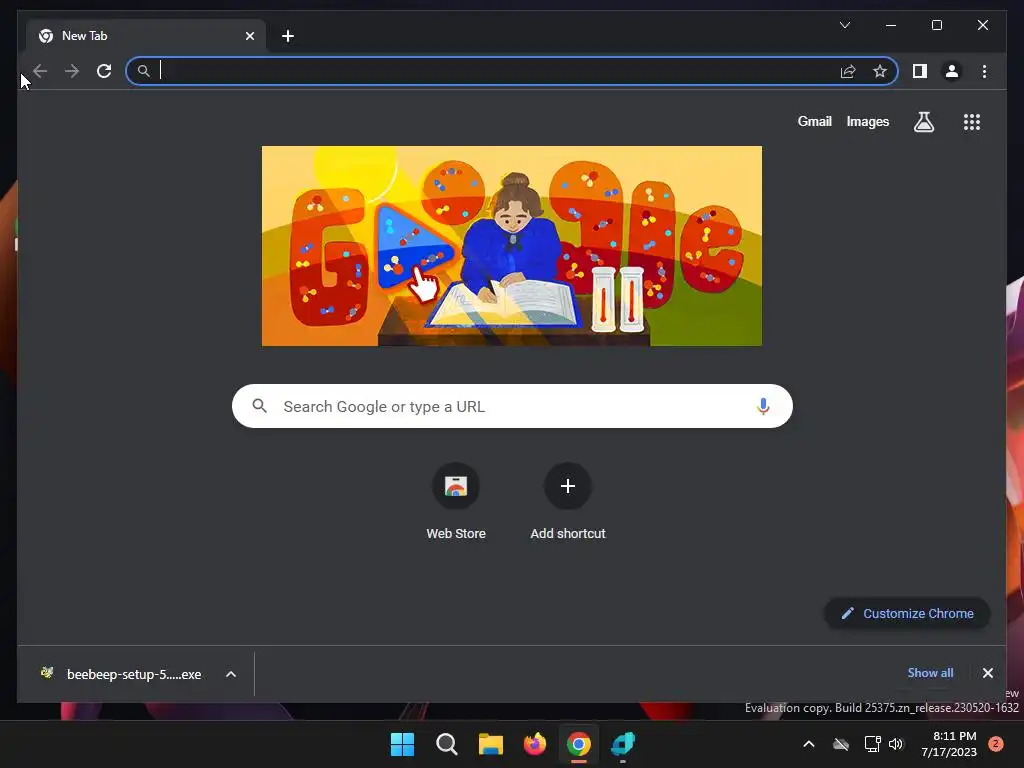
Task: Reload the page with the refresh icon
Action: click(x=104, y=71)
